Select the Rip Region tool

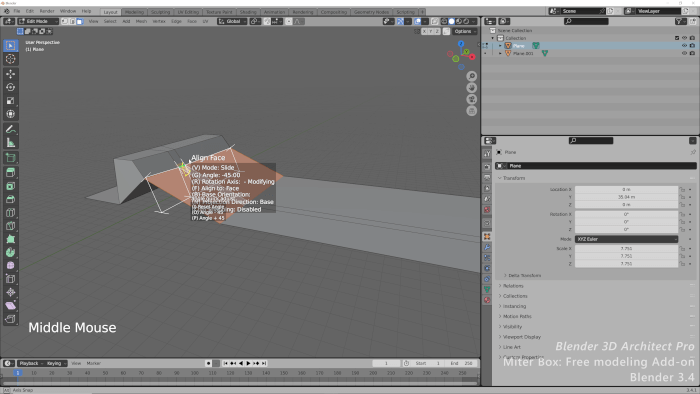pos(11,319)
